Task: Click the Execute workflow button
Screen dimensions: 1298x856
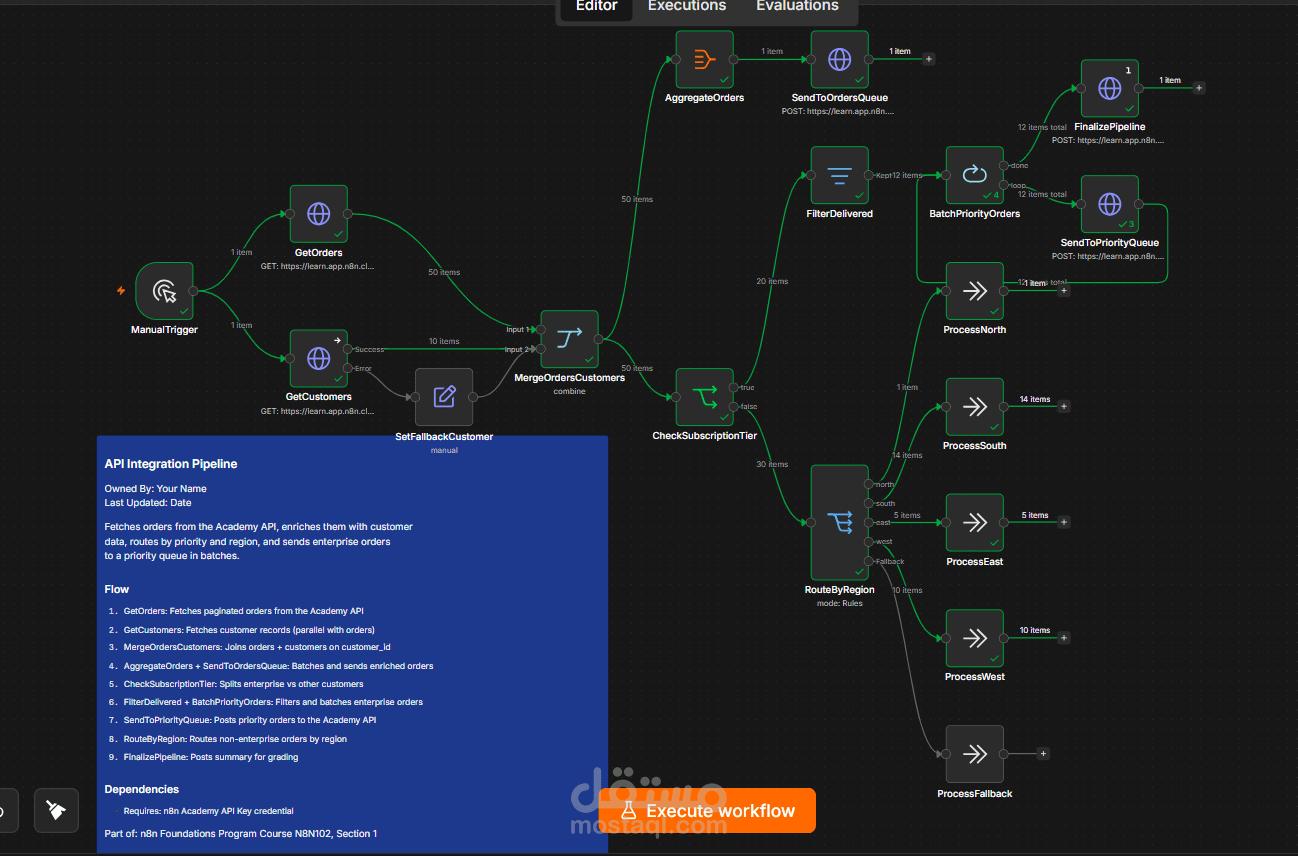Action: pyautogui.click(x=707, y=811)
